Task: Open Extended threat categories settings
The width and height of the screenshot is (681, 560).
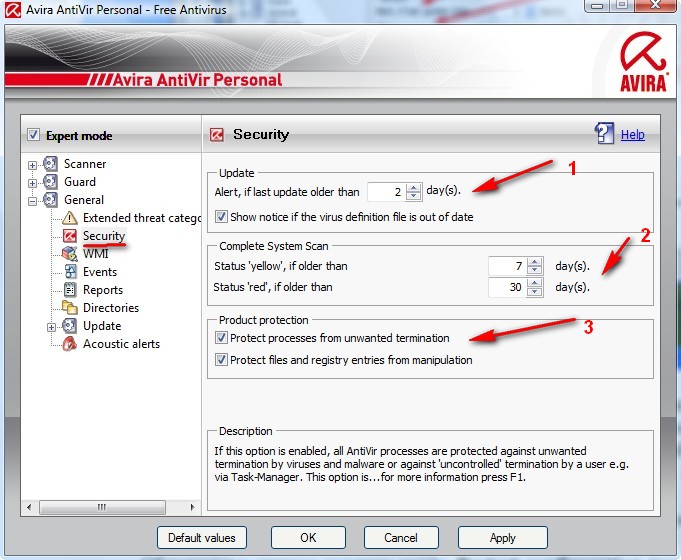Action: click(142, 218)
